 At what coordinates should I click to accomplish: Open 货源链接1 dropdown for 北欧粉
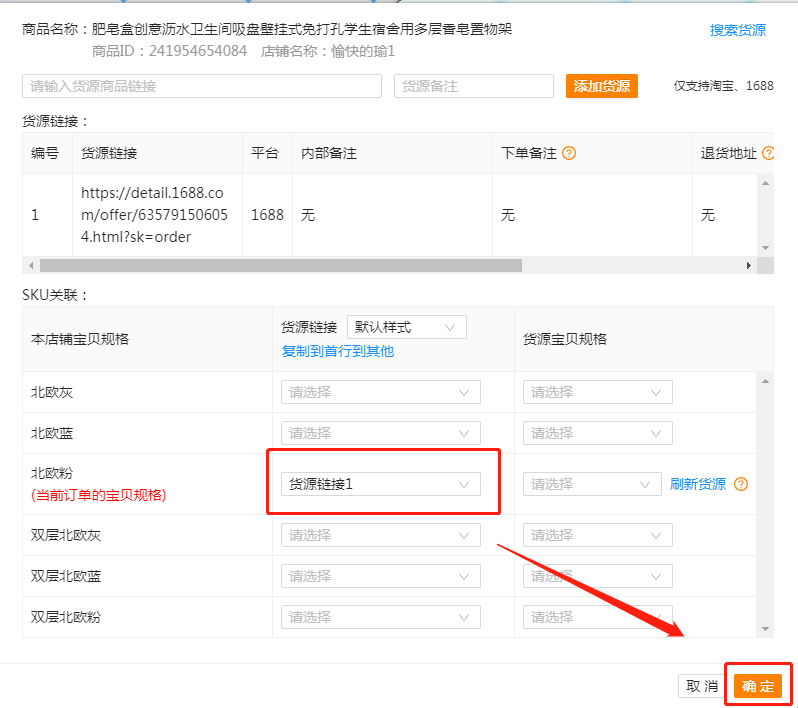380,484
